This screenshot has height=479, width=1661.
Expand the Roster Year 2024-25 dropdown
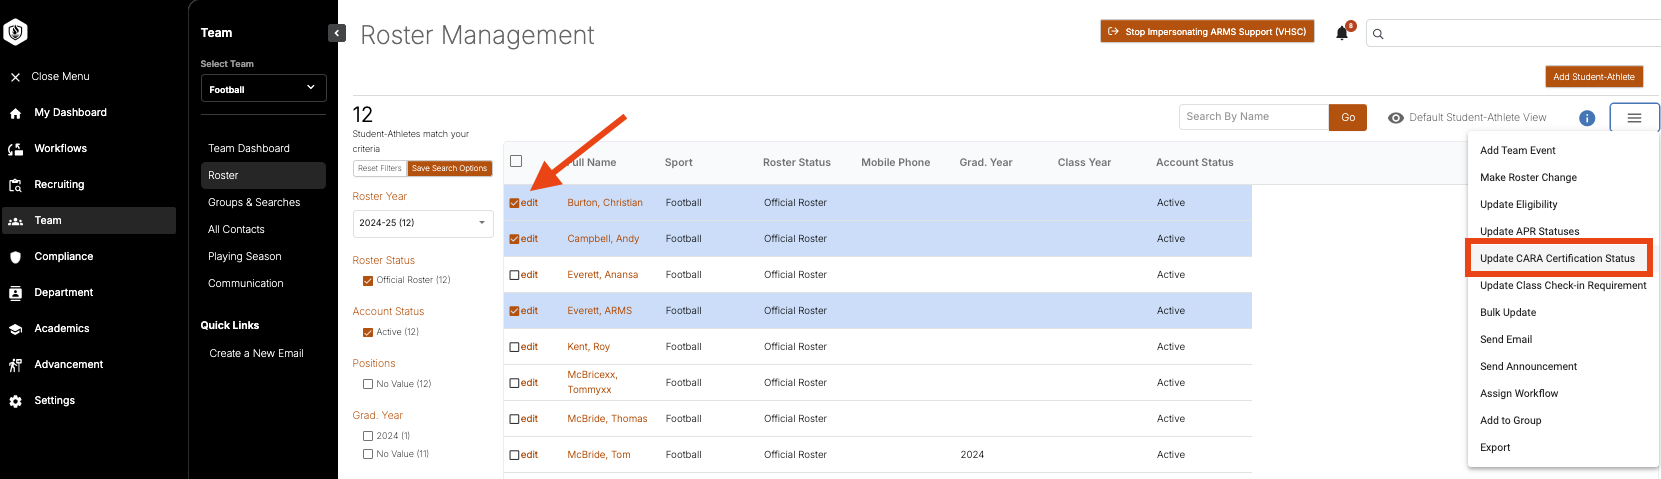423,223
